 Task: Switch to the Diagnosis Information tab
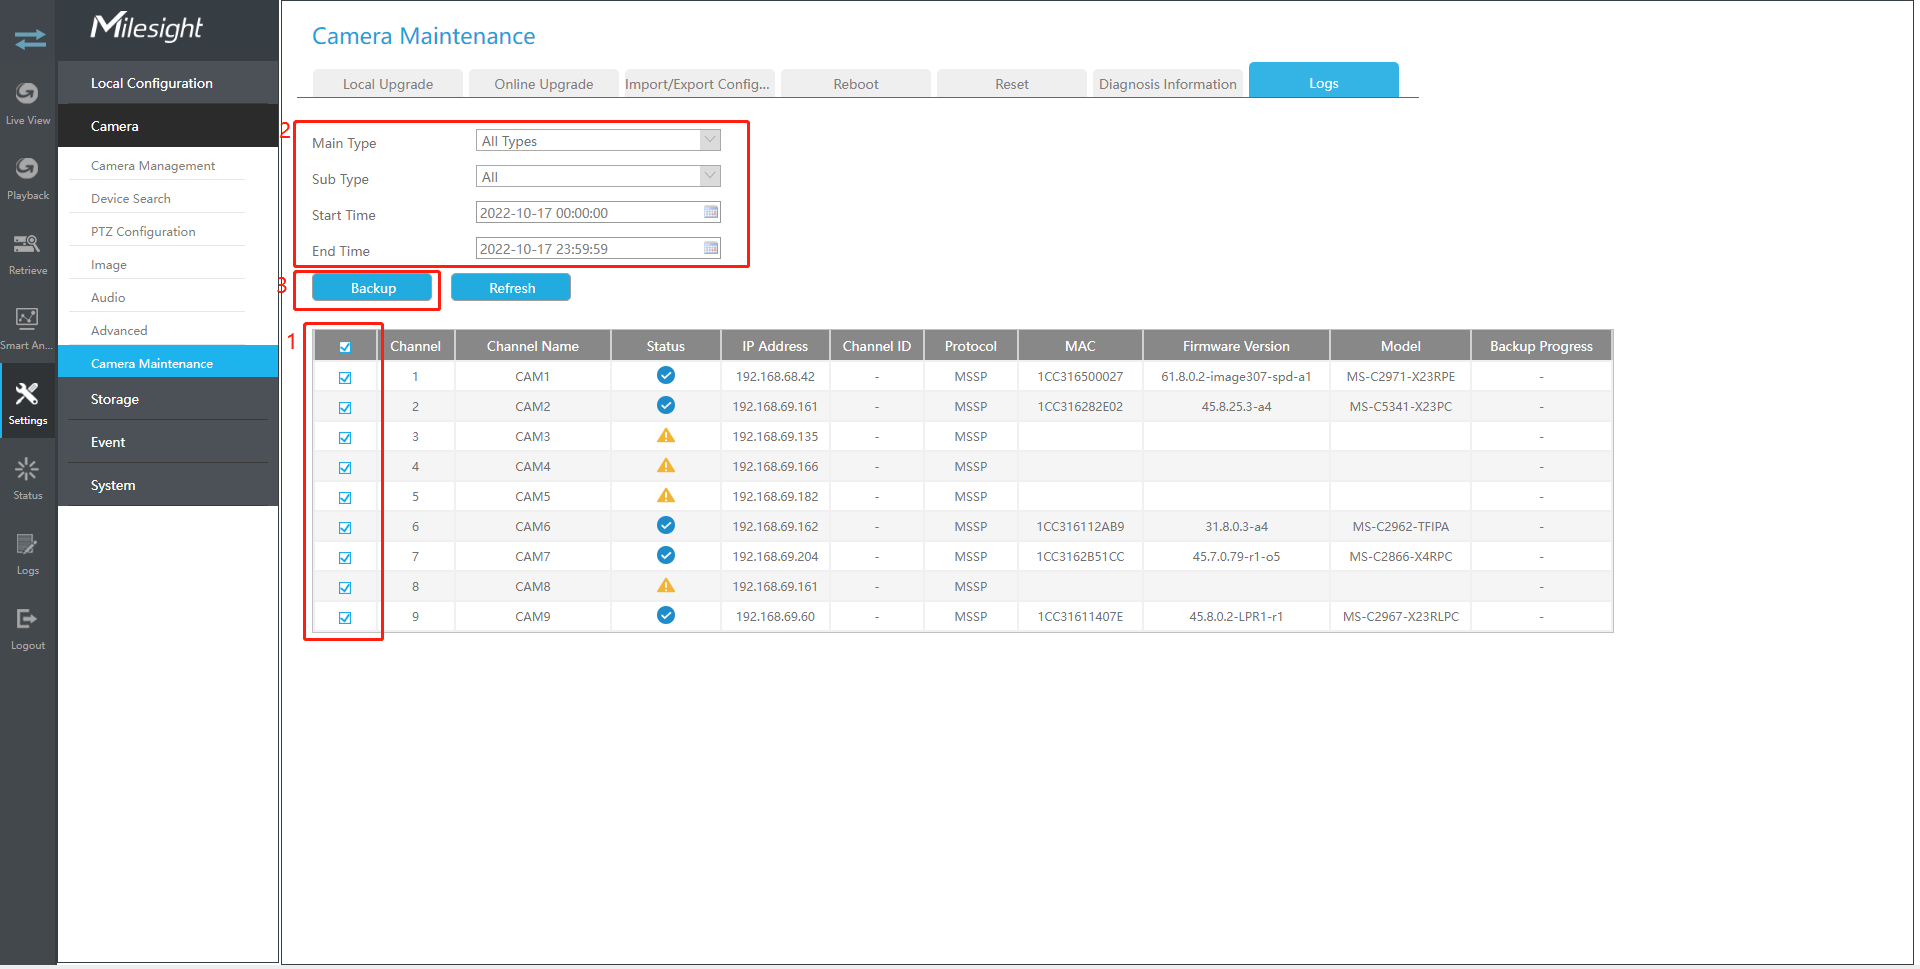[x=1167, y=84]
